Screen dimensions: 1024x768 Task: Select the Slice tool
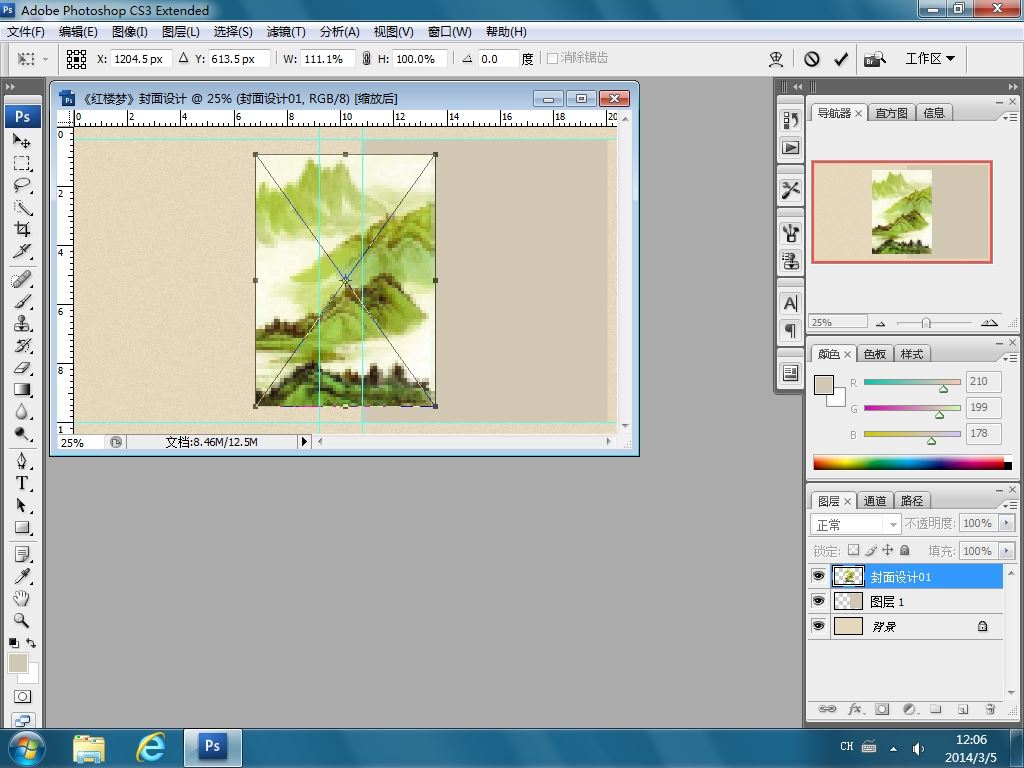[22, 251]
